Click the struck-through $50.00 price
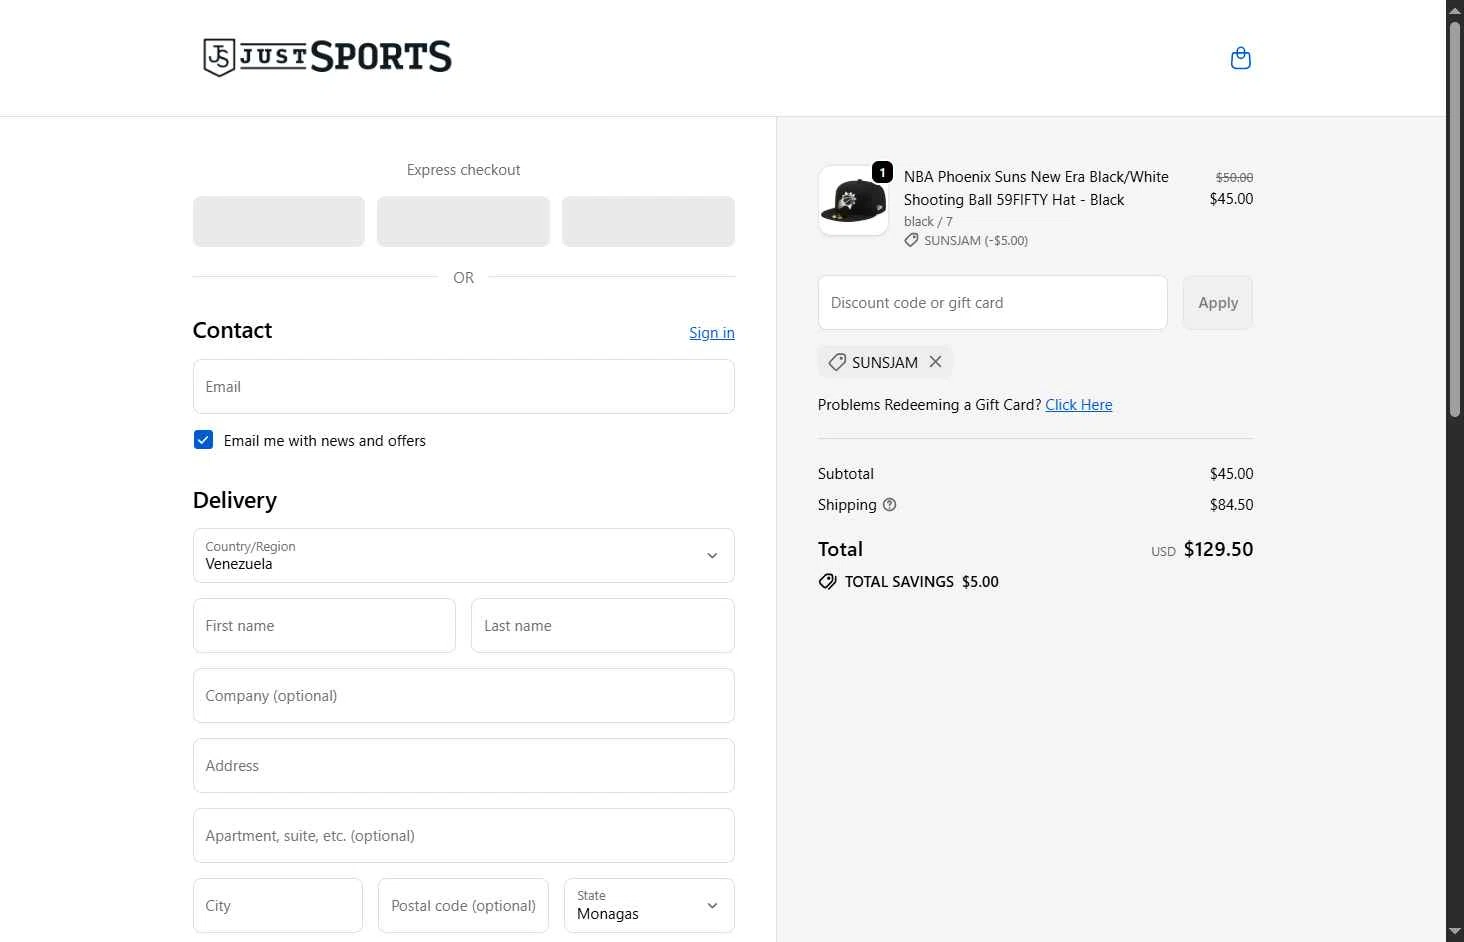The height and width of the screenshot is (942, 1464). [1234, 177]
